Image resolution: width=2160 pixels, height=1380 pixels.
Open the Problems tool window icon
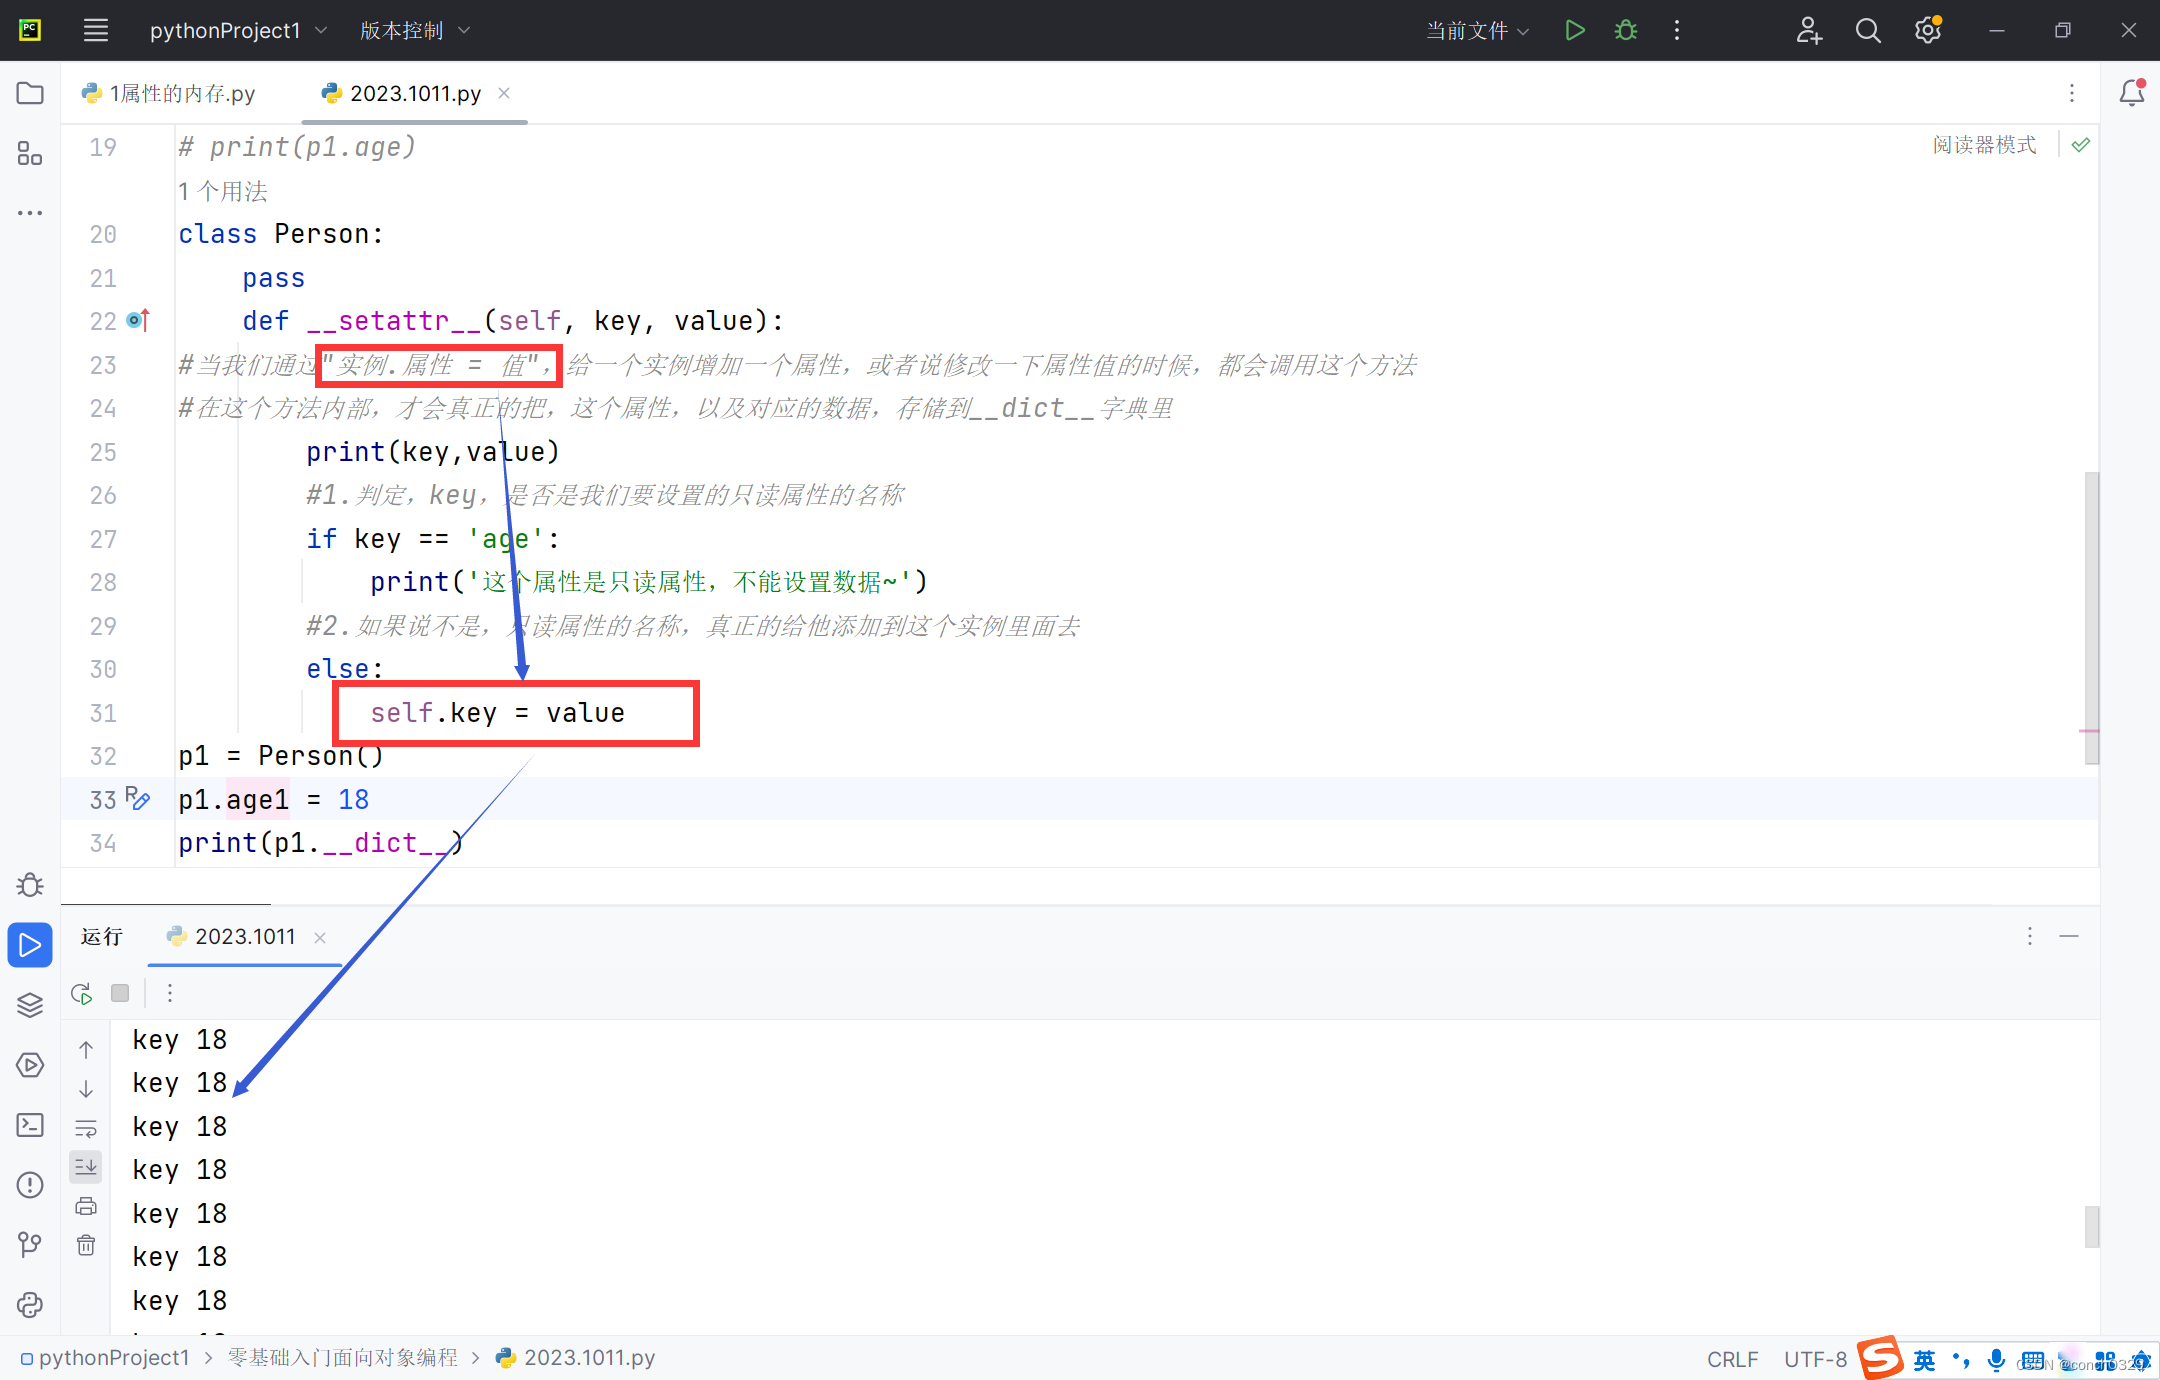[30, 1185]
